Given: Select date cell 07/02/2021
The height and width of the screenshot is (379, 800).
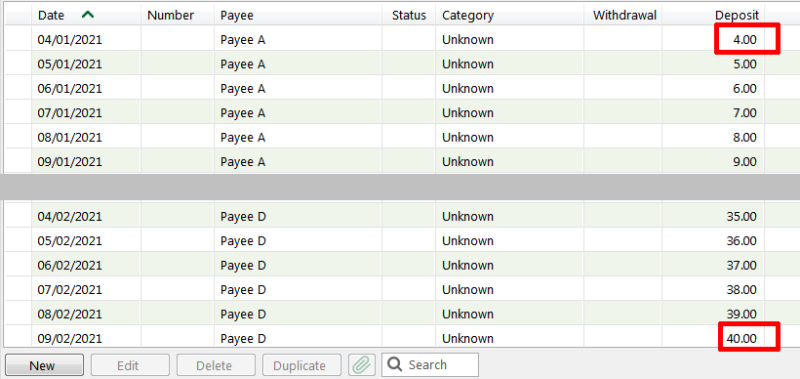Looking at the screenshot, I should pyautogui.click(x=70, y=289).
